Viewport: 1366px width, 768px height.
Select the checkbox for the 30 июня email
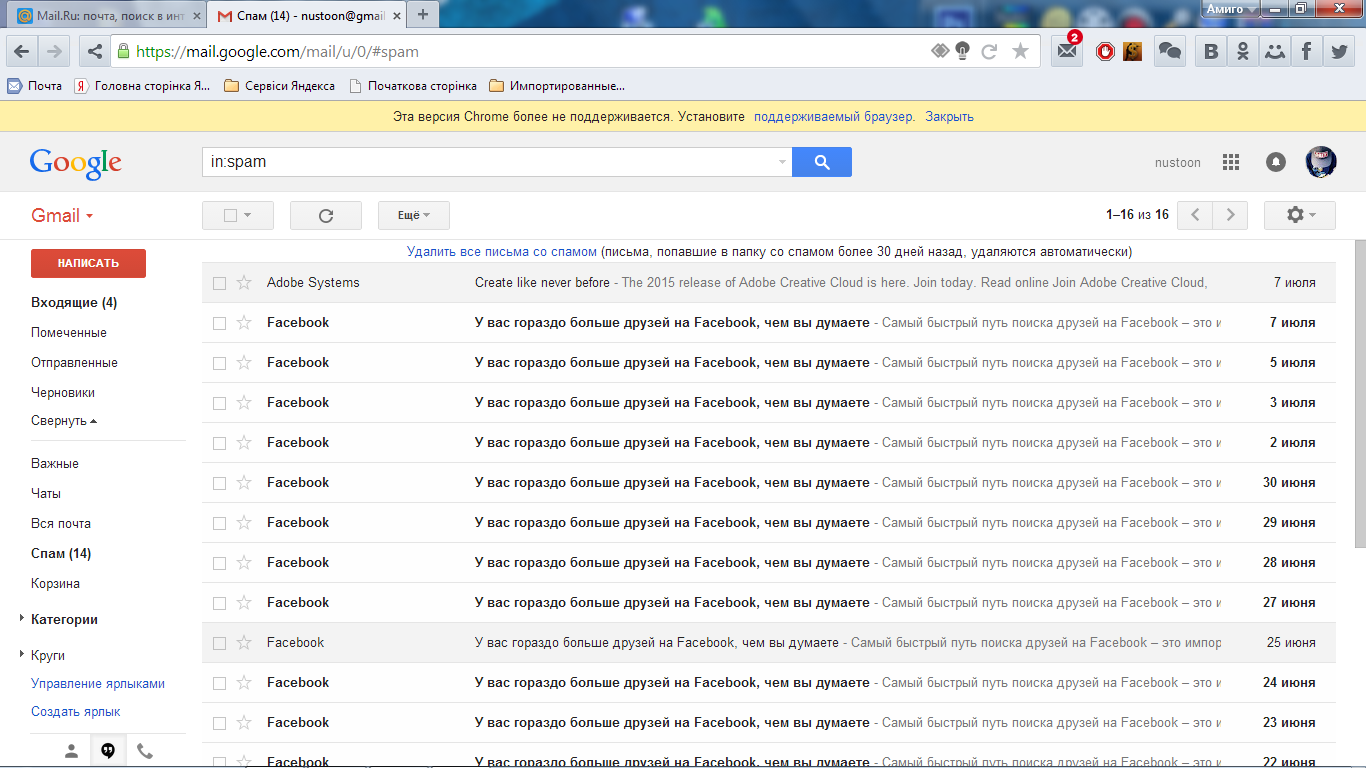click(219, 483)
